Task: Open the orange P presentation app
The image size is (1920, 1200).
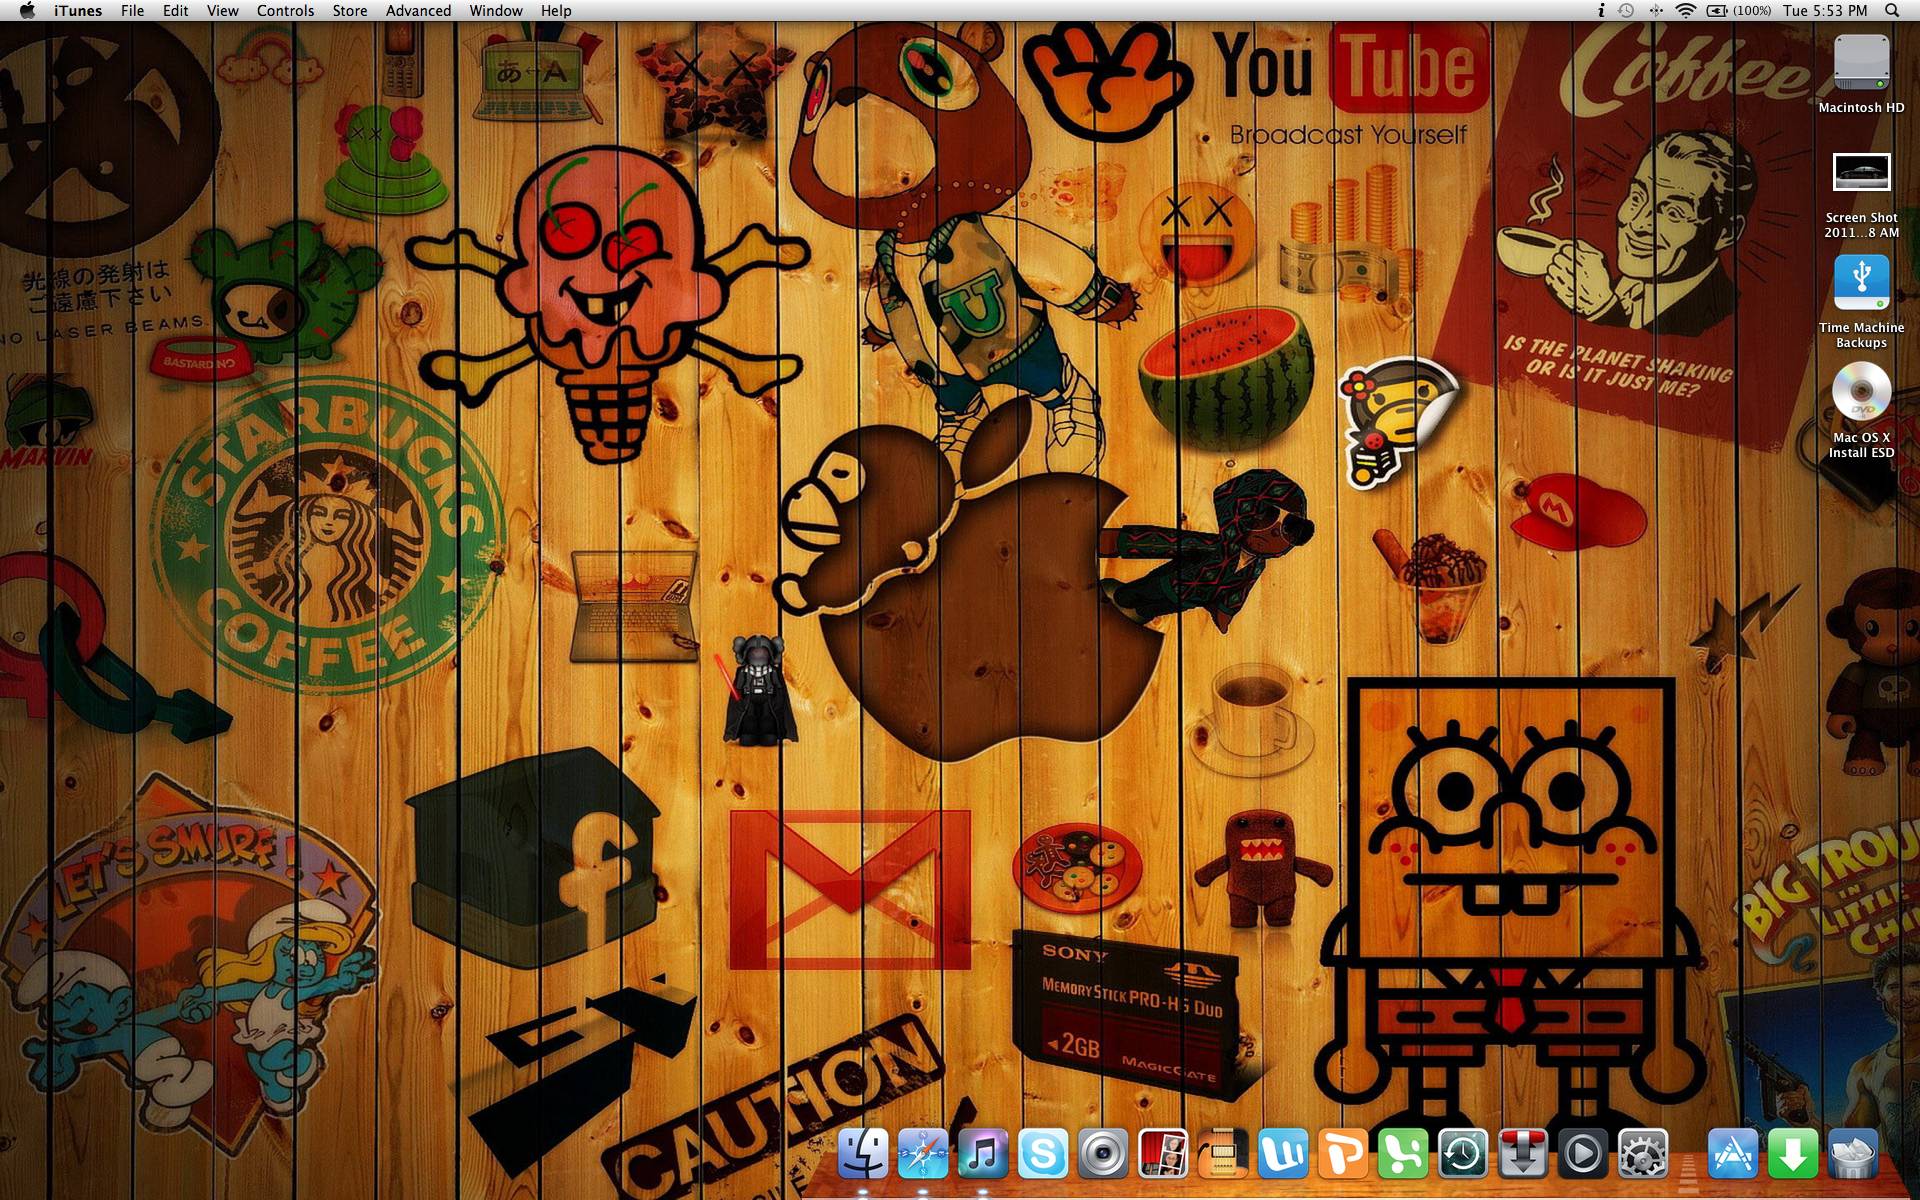Action: 1342,1155
